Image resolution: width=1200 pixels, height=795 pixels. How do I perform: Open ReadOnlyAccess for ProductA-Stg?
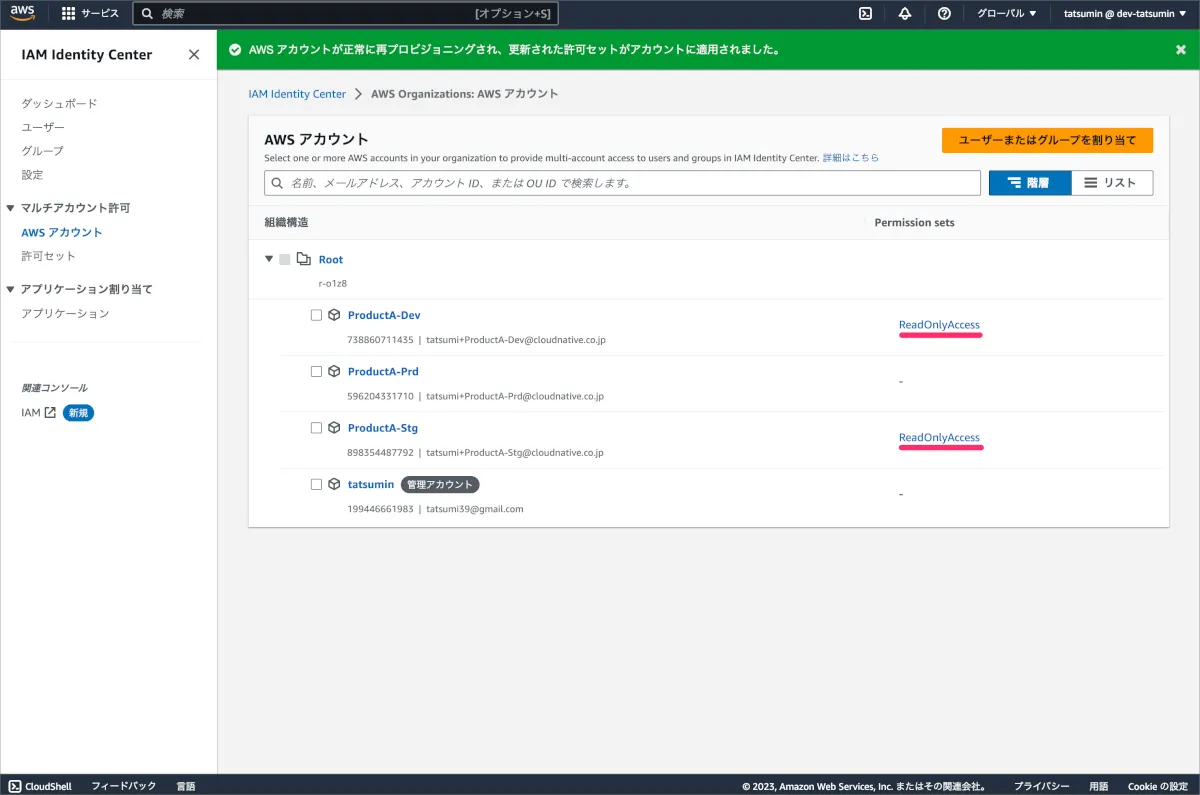pyautogui.click(x=939, y=438)
